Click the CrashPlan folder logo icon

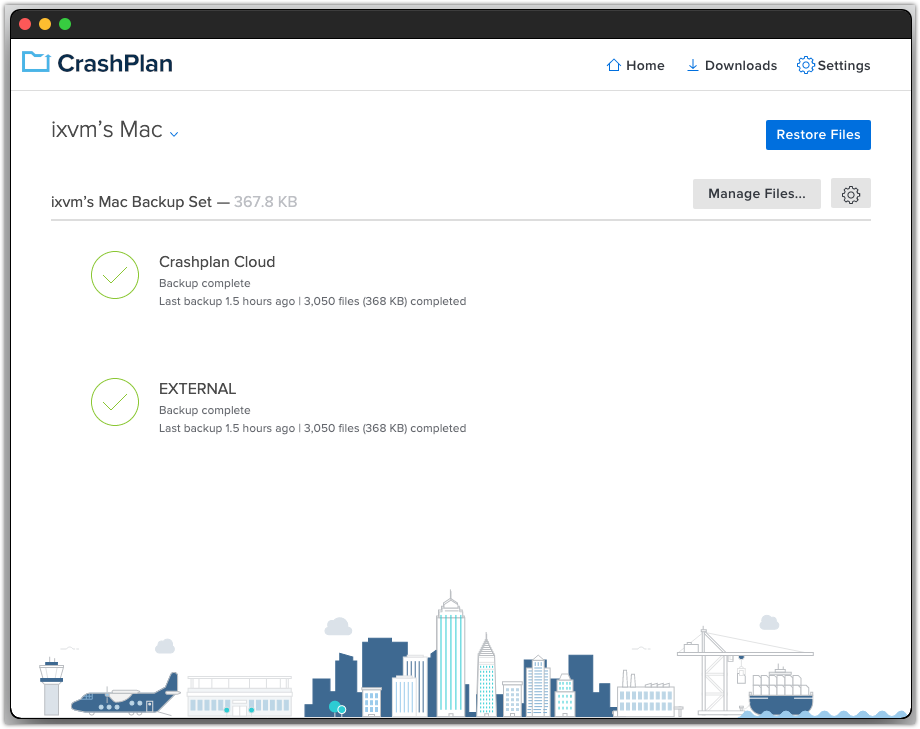pos(36,62)
